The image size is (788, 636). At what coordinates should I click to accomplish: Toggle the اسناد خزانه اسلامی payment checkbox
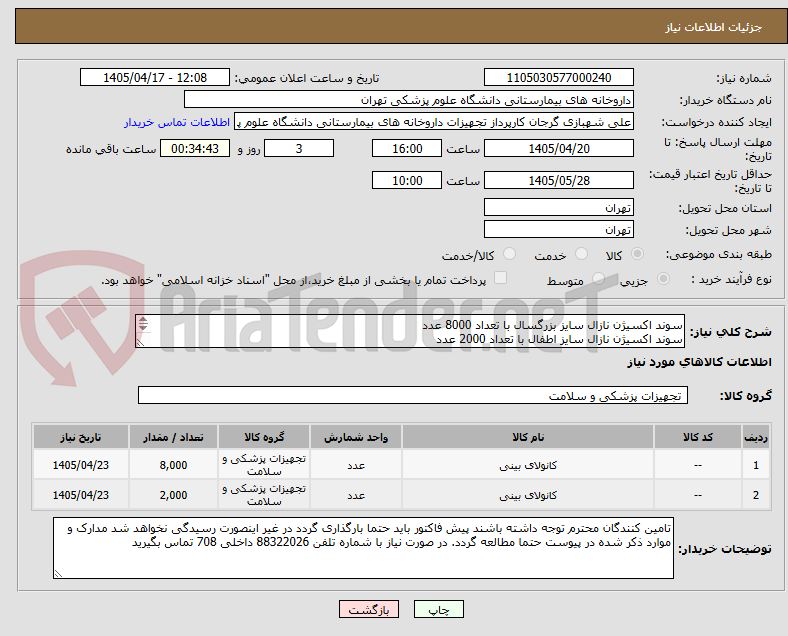coord(501,278)
